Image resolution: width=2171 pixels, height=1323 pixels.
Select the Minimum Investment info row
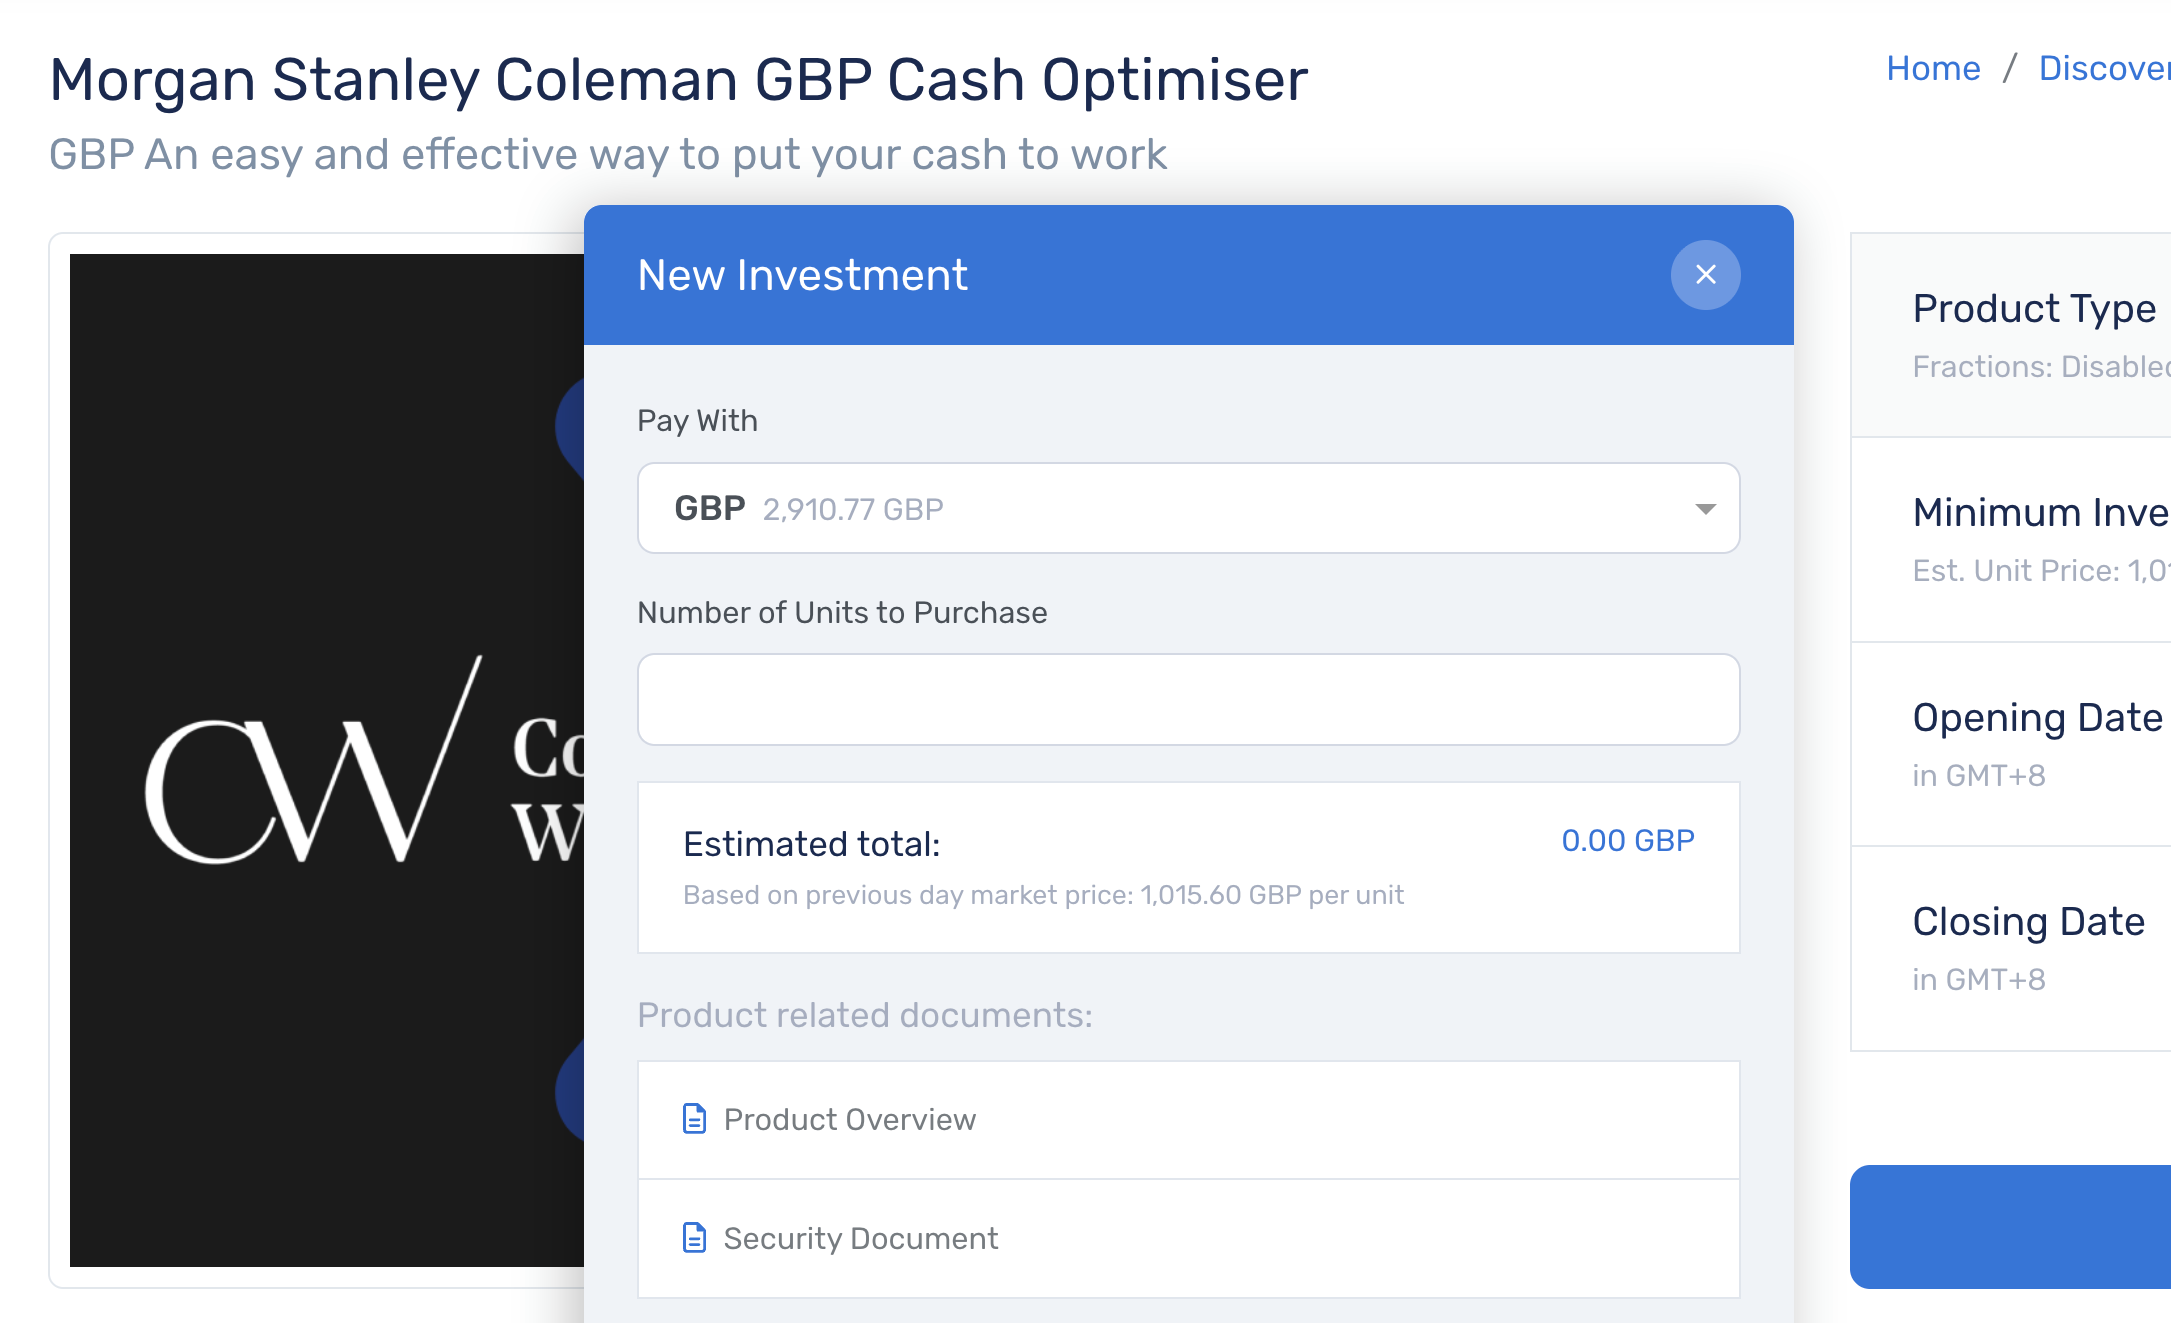[2010, 540]
